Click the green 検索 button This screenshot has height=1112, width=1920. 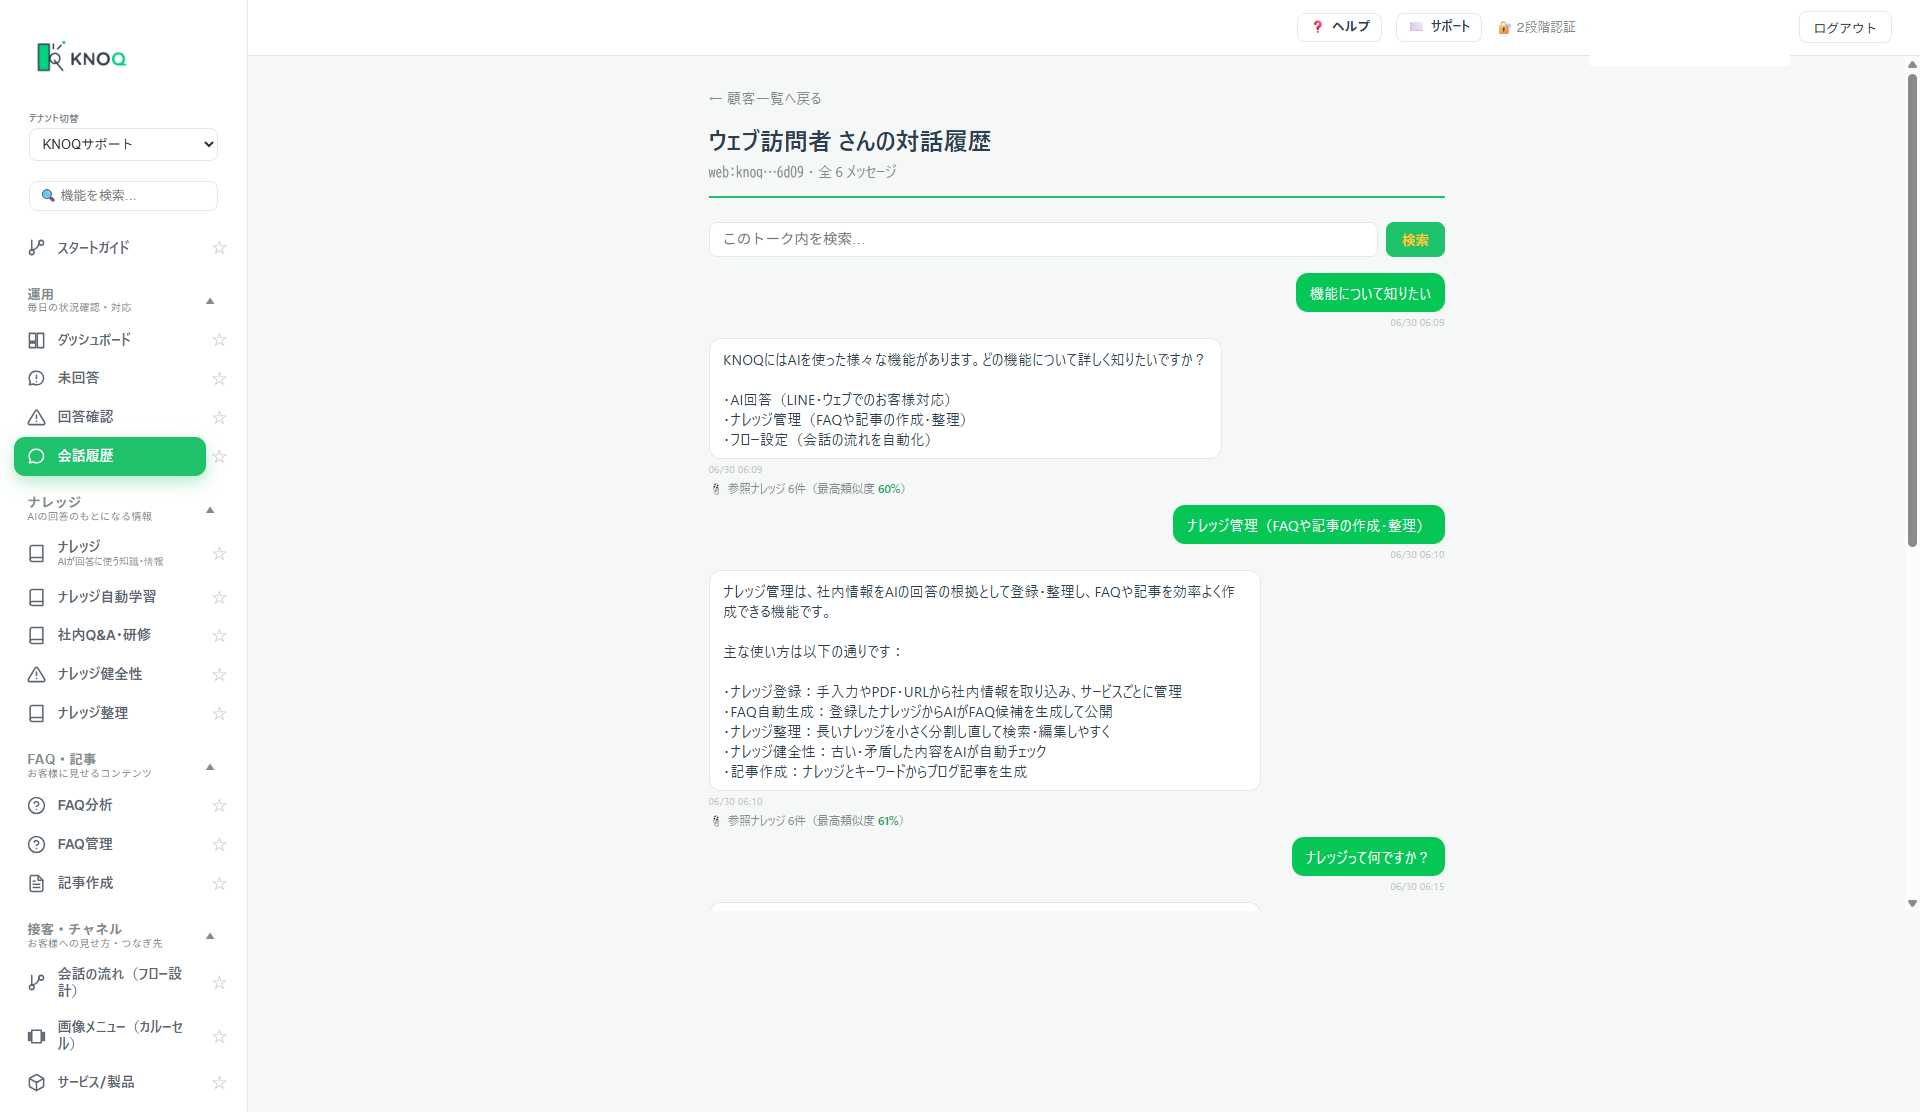click(x=1415, y=240)
